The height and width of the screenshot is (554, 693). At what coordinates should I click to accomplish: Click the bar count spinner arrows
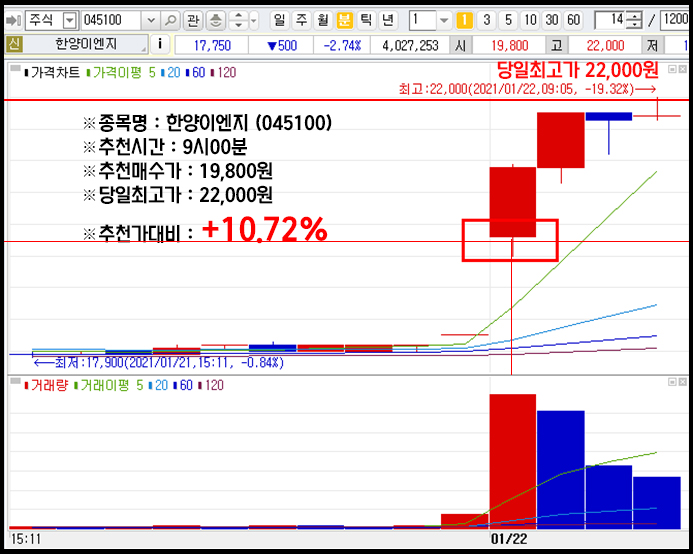point(635,20)
